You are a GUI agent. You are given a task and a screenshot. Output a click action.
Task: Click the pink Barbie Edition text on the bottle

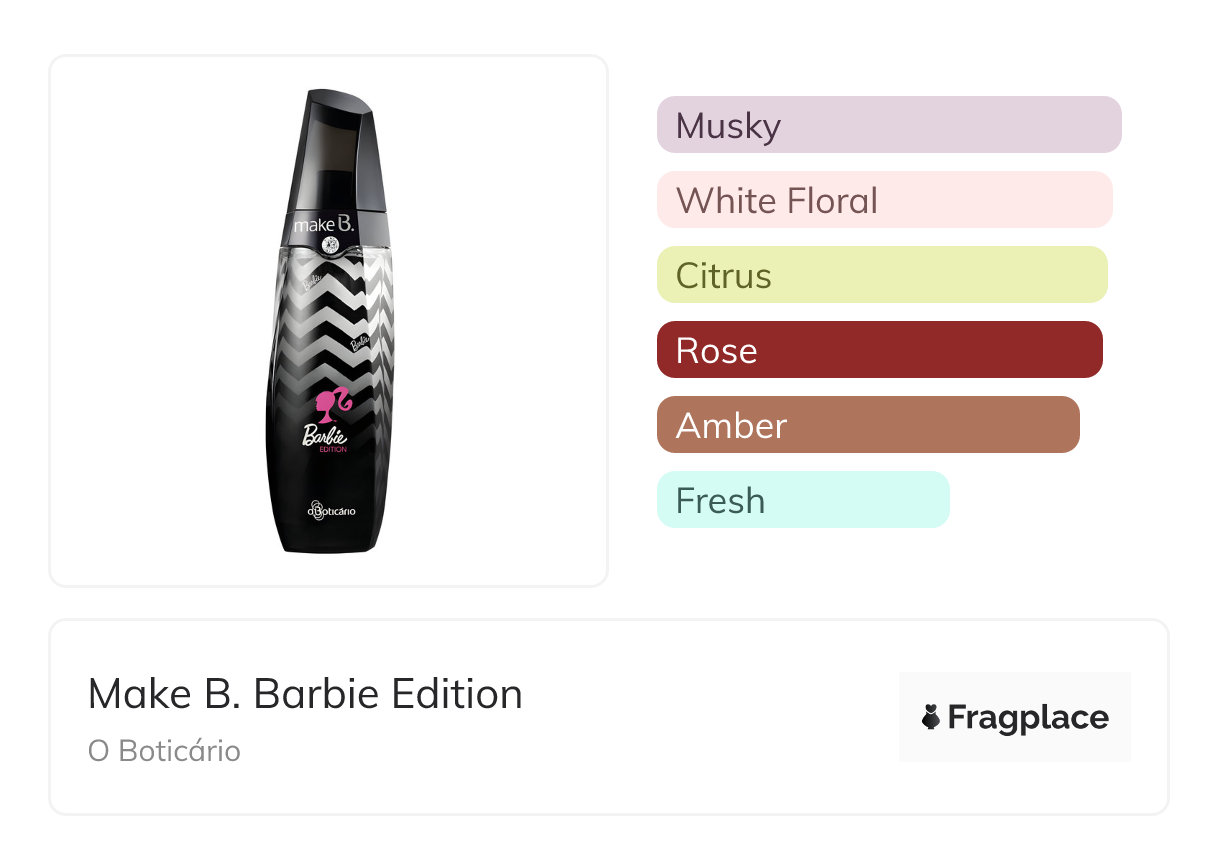click(326, 438)
